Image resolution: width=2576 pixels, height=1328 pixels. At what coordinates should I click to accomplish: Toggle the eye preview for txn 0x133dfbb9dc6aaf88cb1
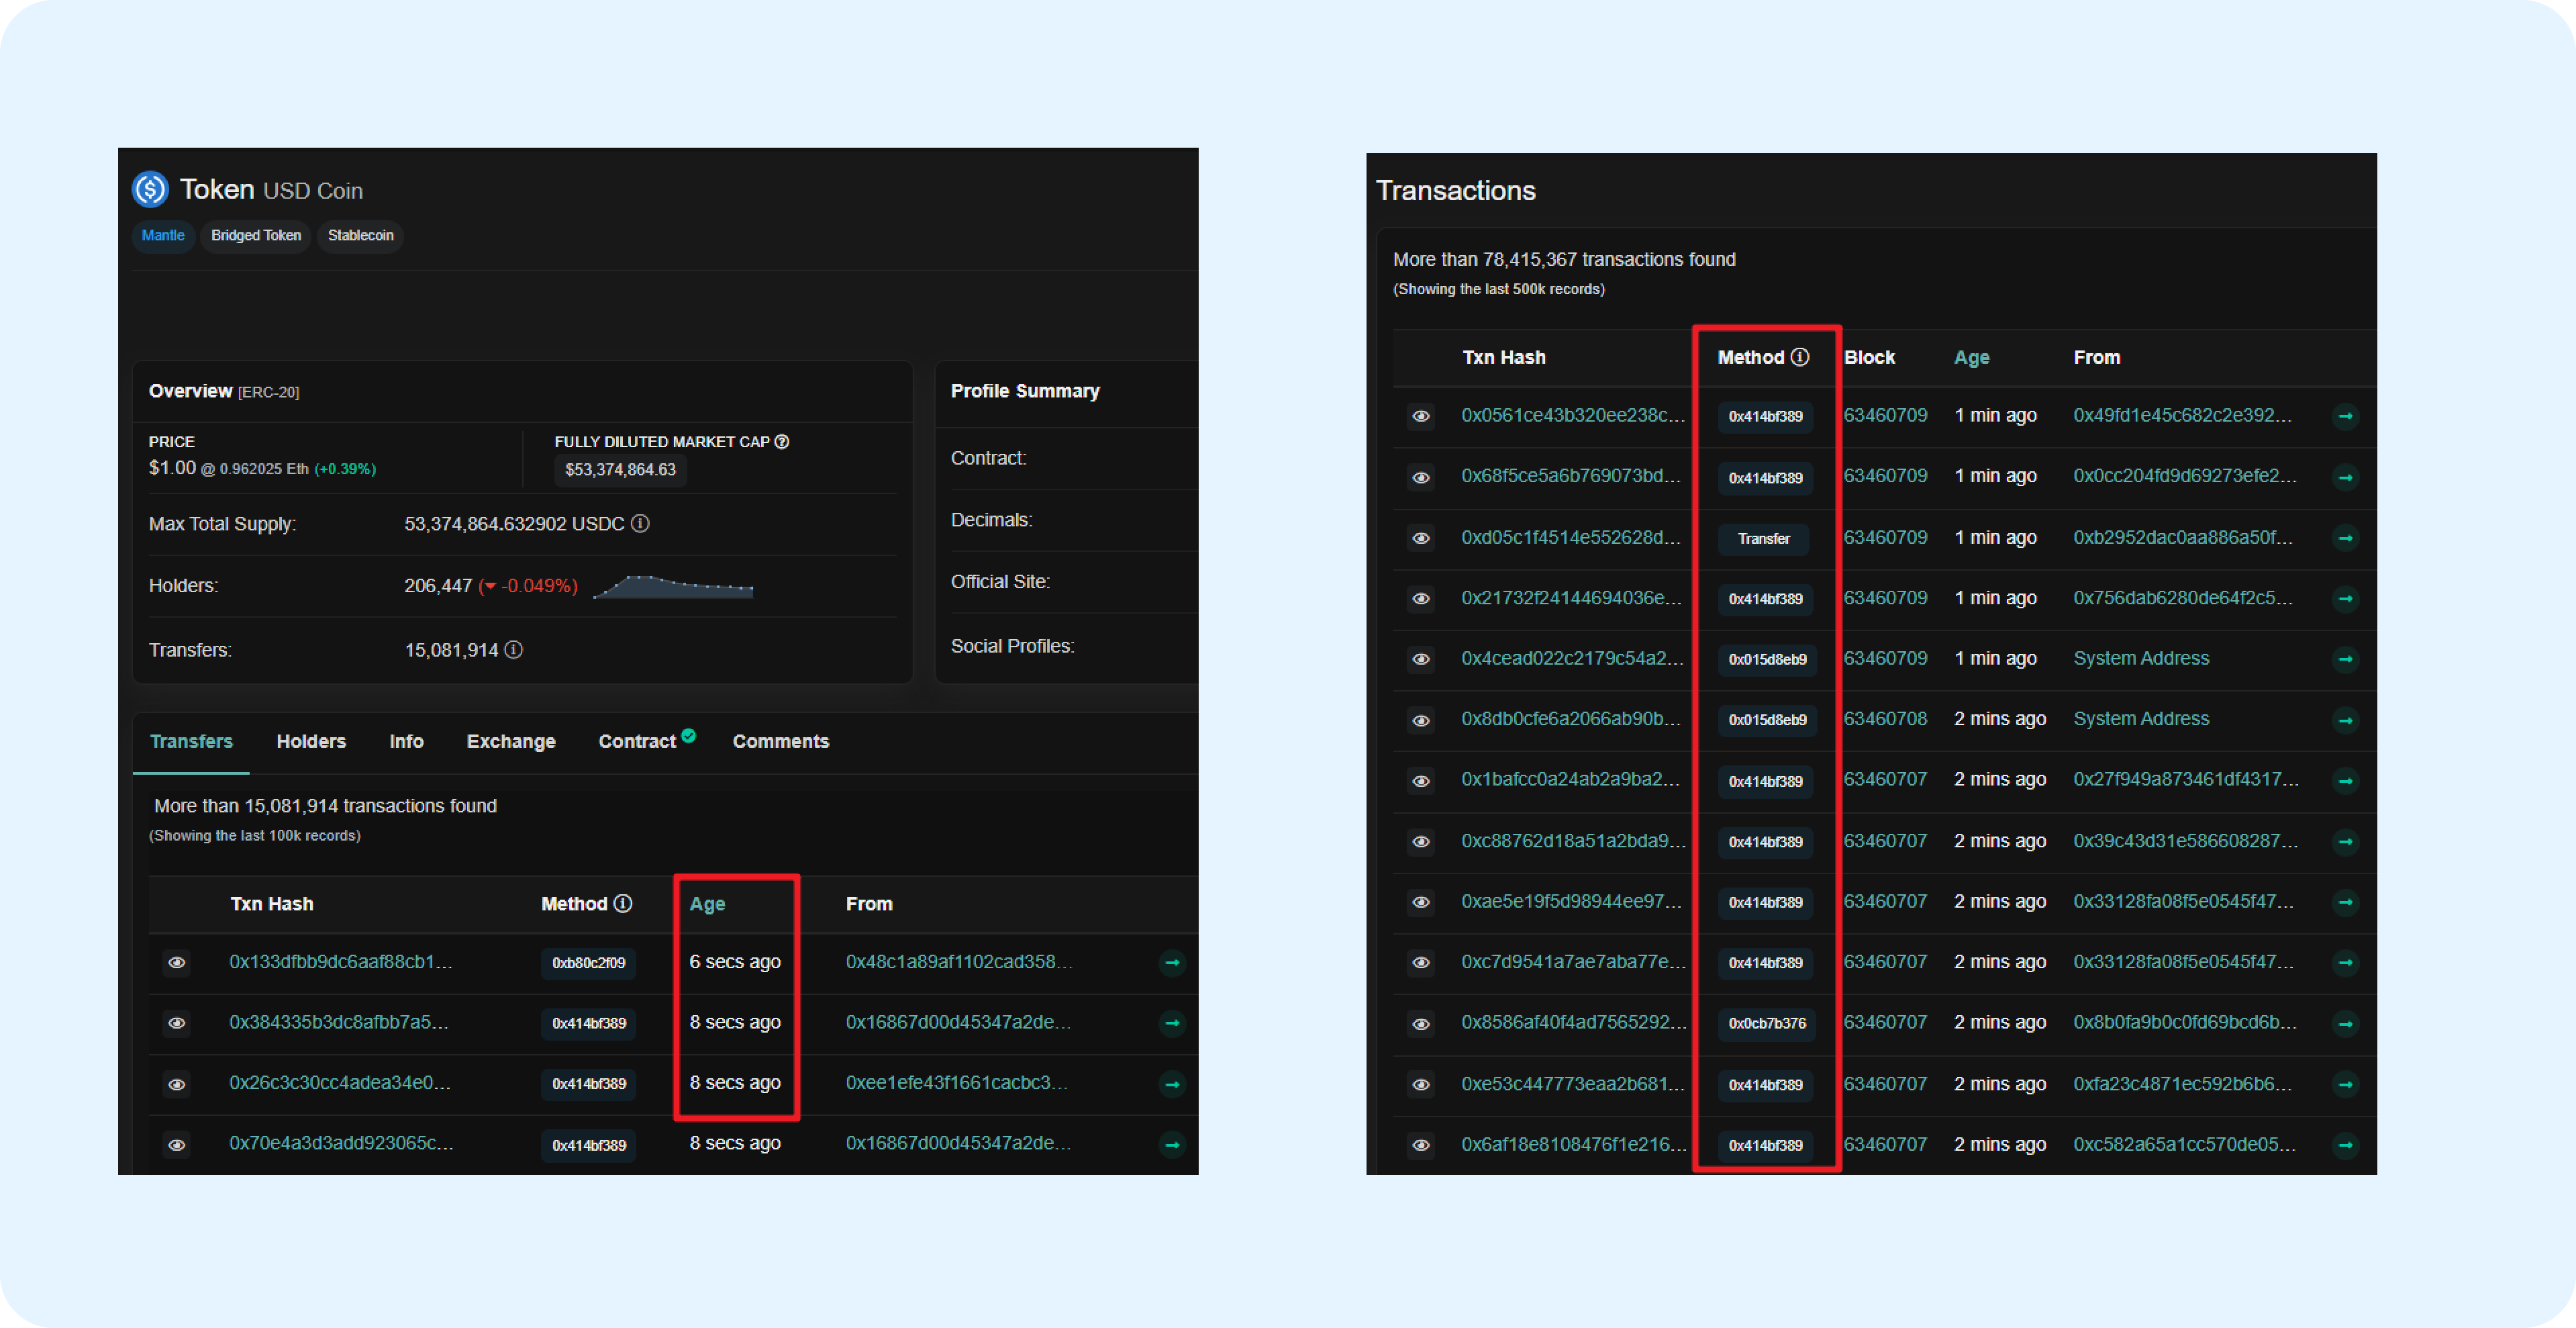177,963
